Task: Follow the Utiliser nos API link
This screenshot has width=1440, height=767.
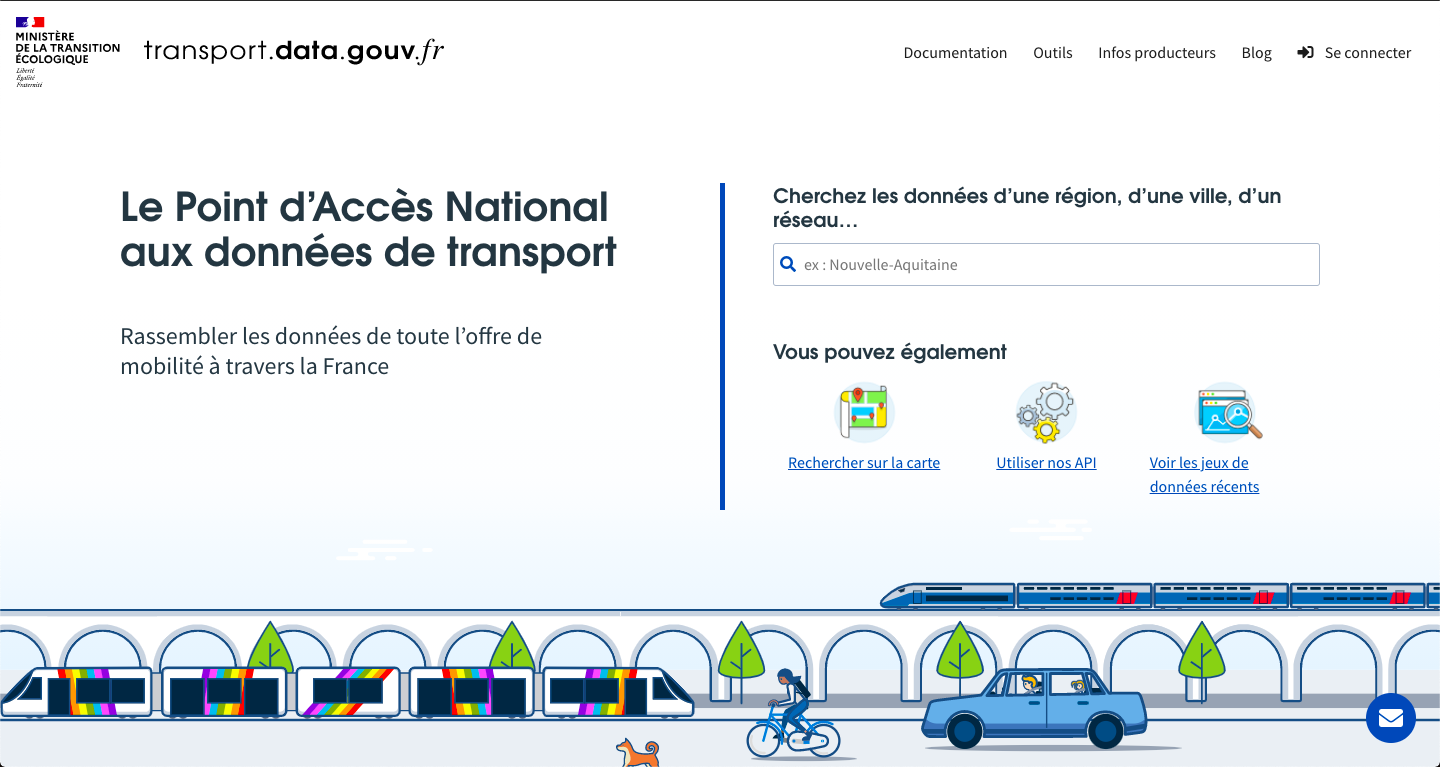Action: point(1046,463)
